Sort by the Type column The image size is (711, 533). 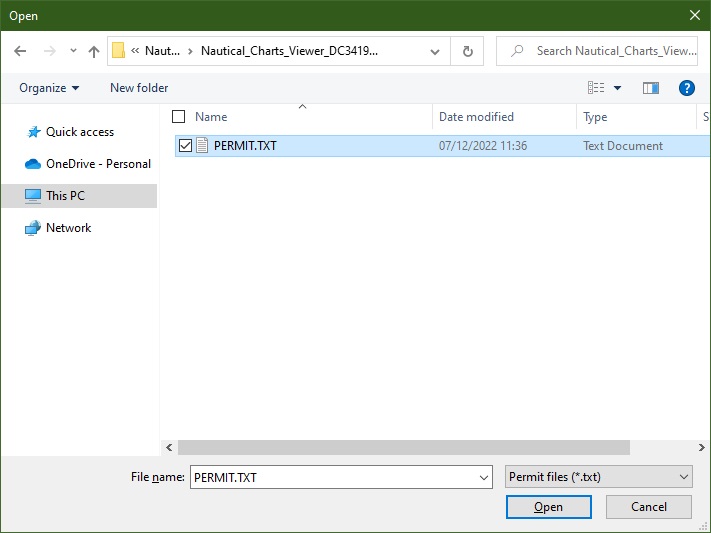click(x=595, y=117)
